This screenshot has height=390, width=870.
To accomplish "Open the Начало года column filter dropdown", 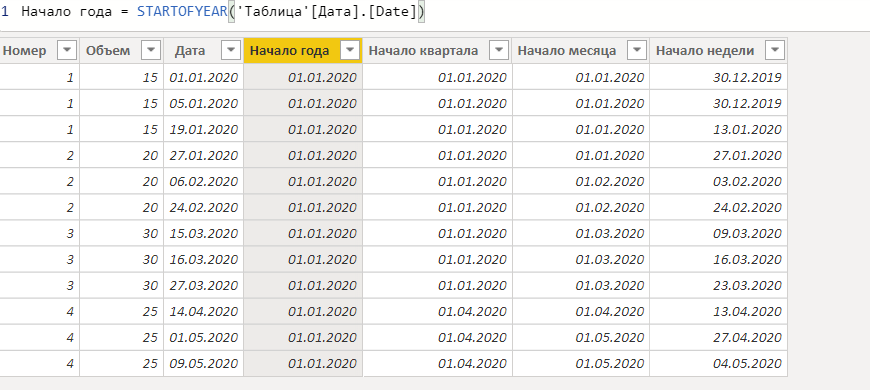I will 350,50.
